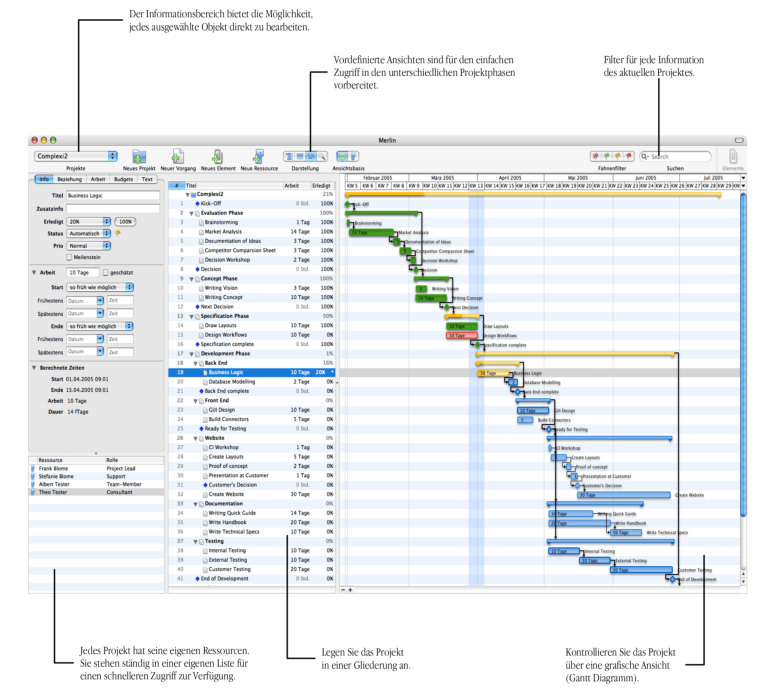Collapse the Website group triangle
Viewport: 768px width, 689px height.
[x=195, y=439]
